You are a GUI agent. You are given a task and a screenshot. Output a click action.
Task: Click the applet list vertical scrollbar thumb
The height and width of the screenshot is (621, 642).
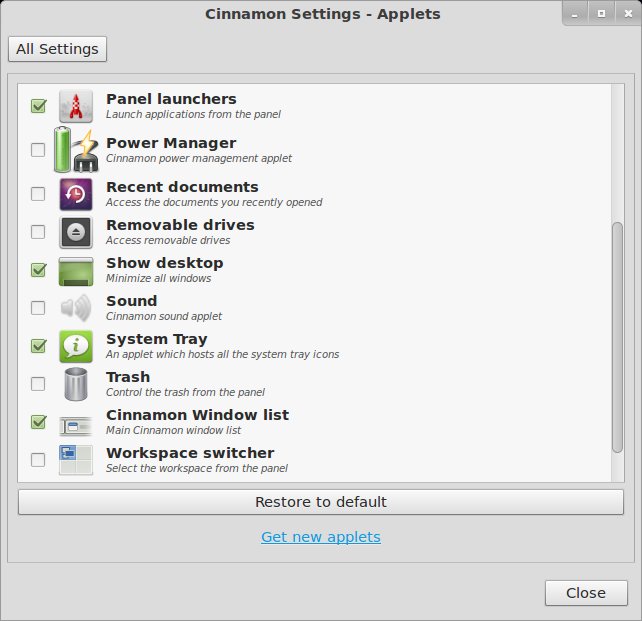[x=617, y=338]
